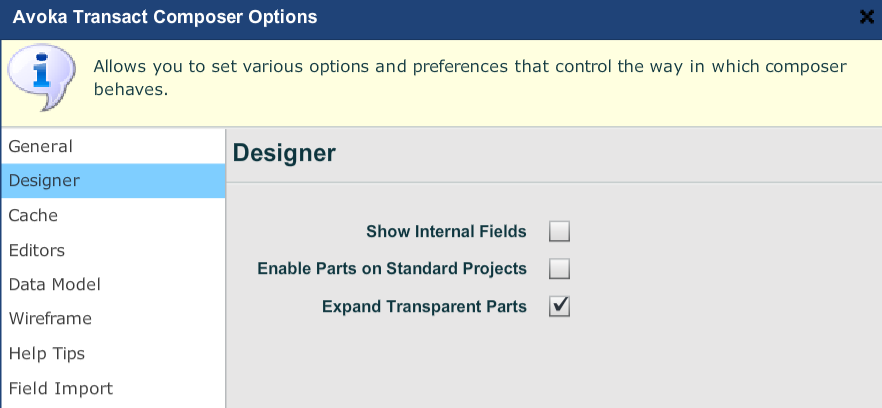Viewport: 882px width, 408px height.
Task: Click the yellow banner description text
Action: coord(470,78)
